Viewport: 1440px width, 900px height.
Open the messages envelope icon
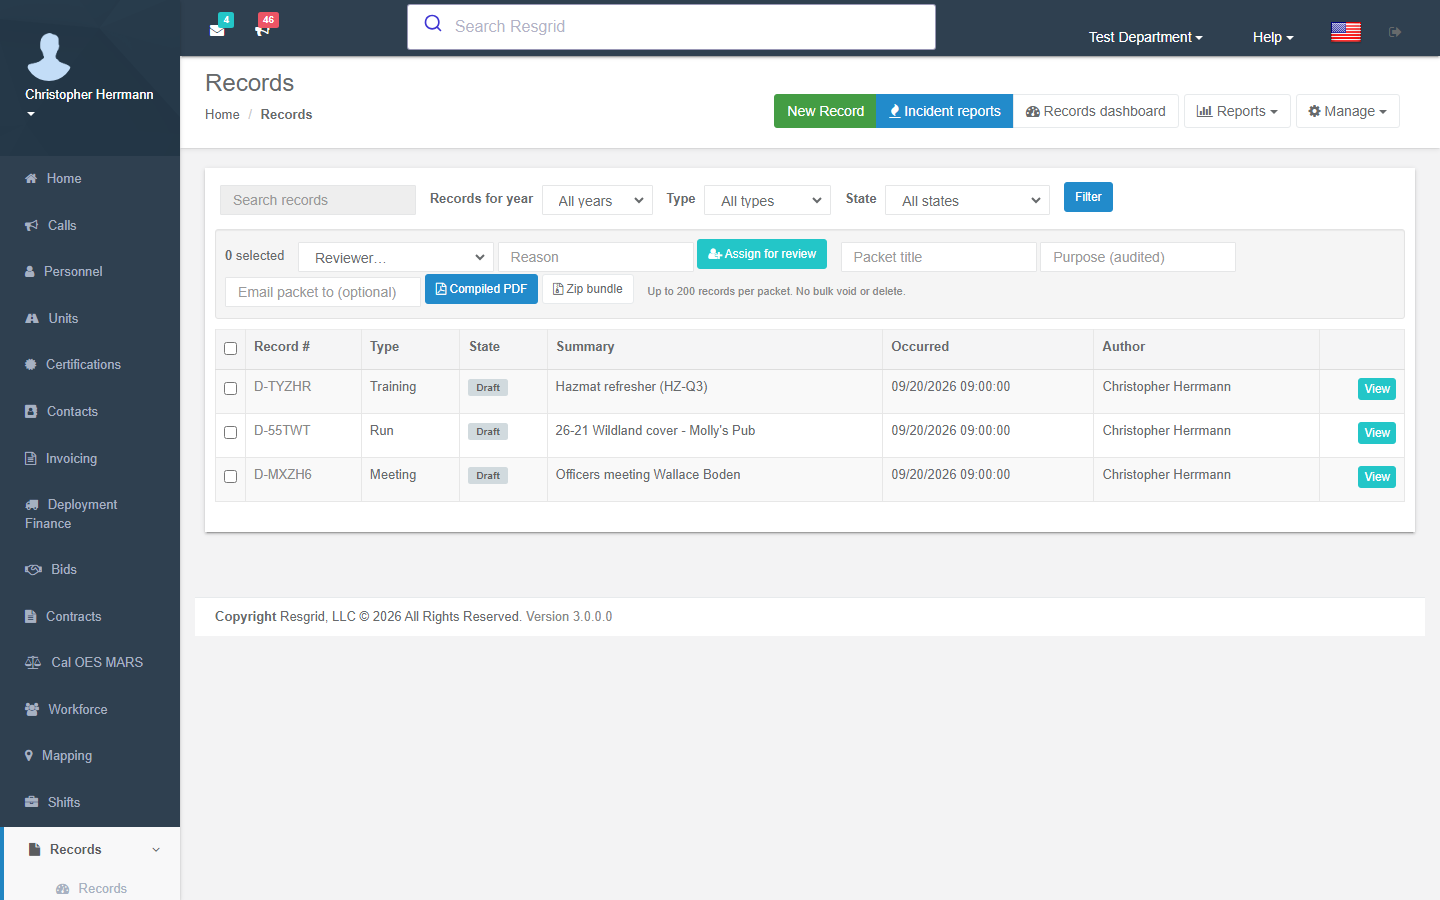pyautogui.click(x=217, y=29)
